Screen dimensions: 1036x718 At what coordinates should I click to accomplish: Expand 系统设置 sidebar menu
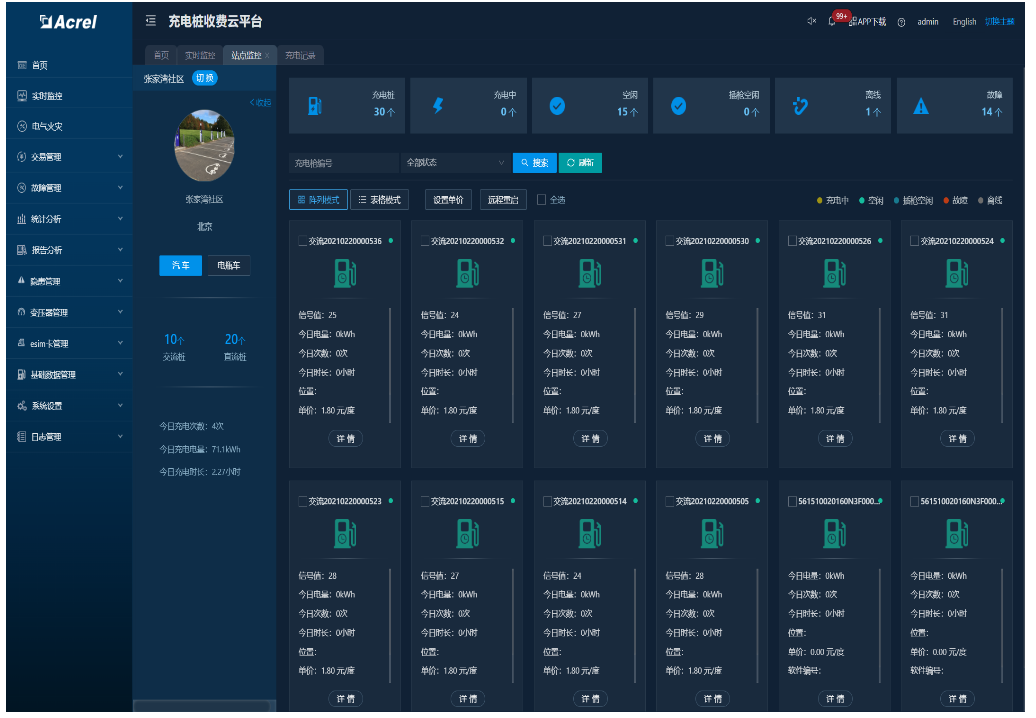pos(68,406)
